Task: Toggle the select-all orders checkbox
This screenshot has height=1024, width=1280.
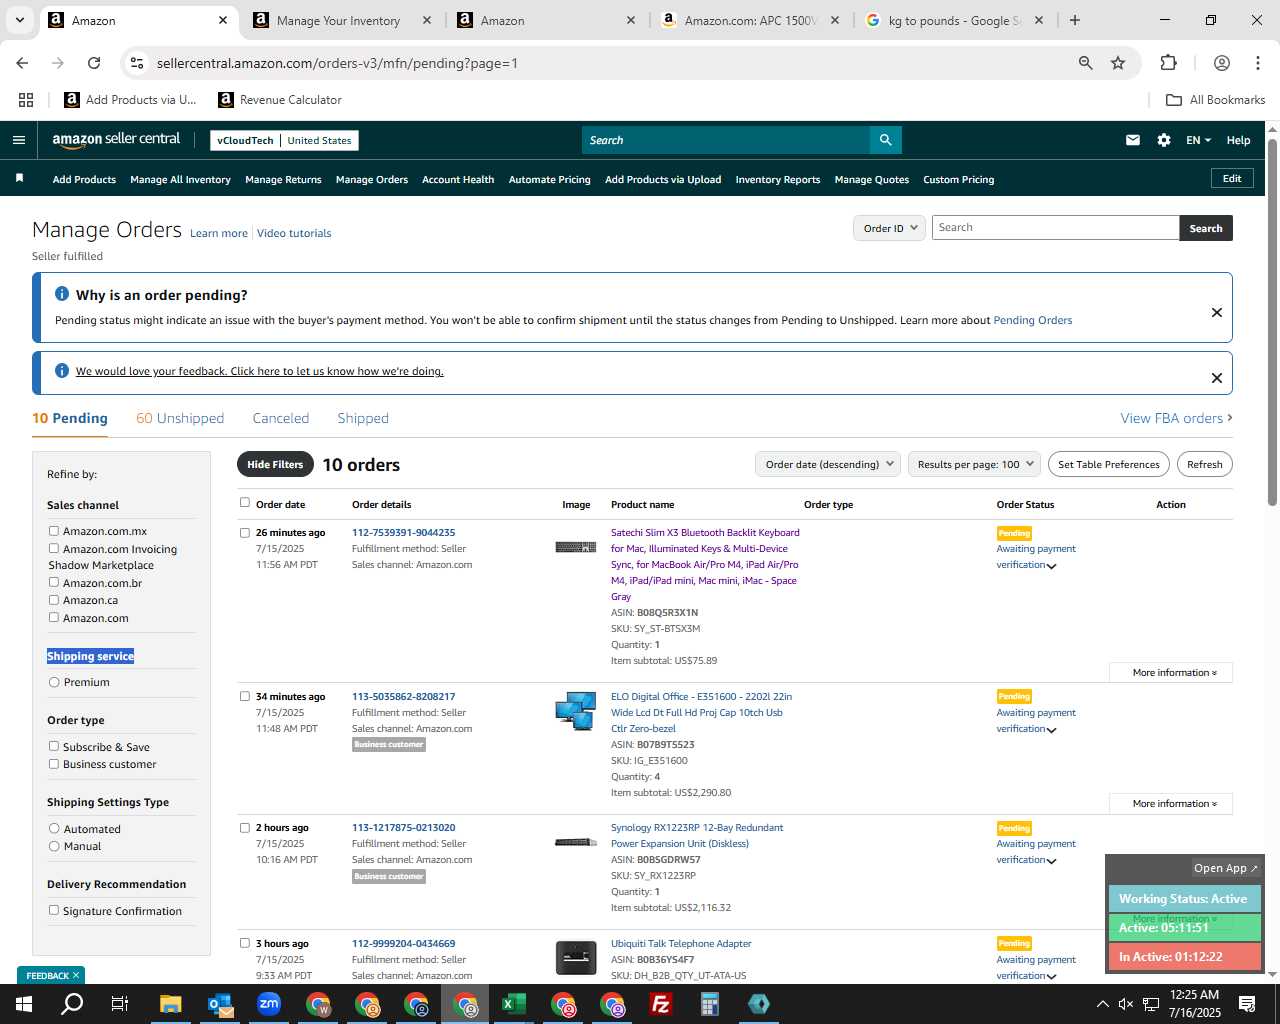Action: click(x=244, y=503)
